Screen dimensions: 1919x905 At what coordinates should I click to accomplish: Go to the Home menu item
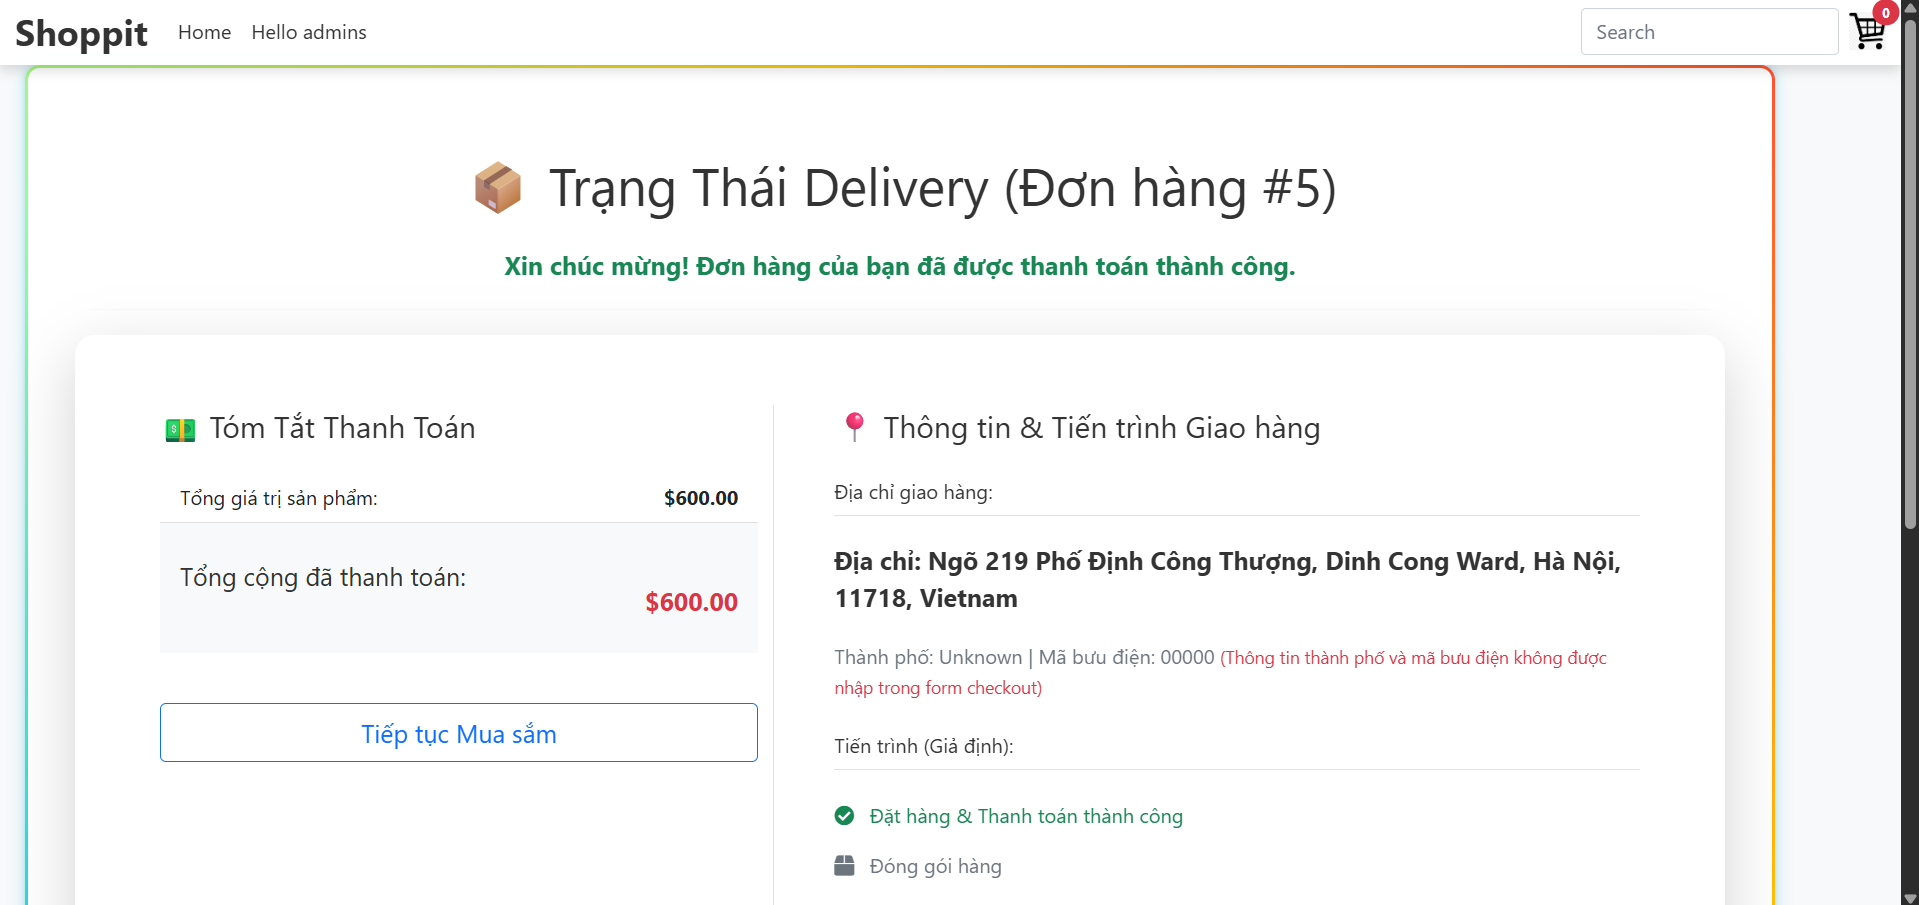coord(204,32)
